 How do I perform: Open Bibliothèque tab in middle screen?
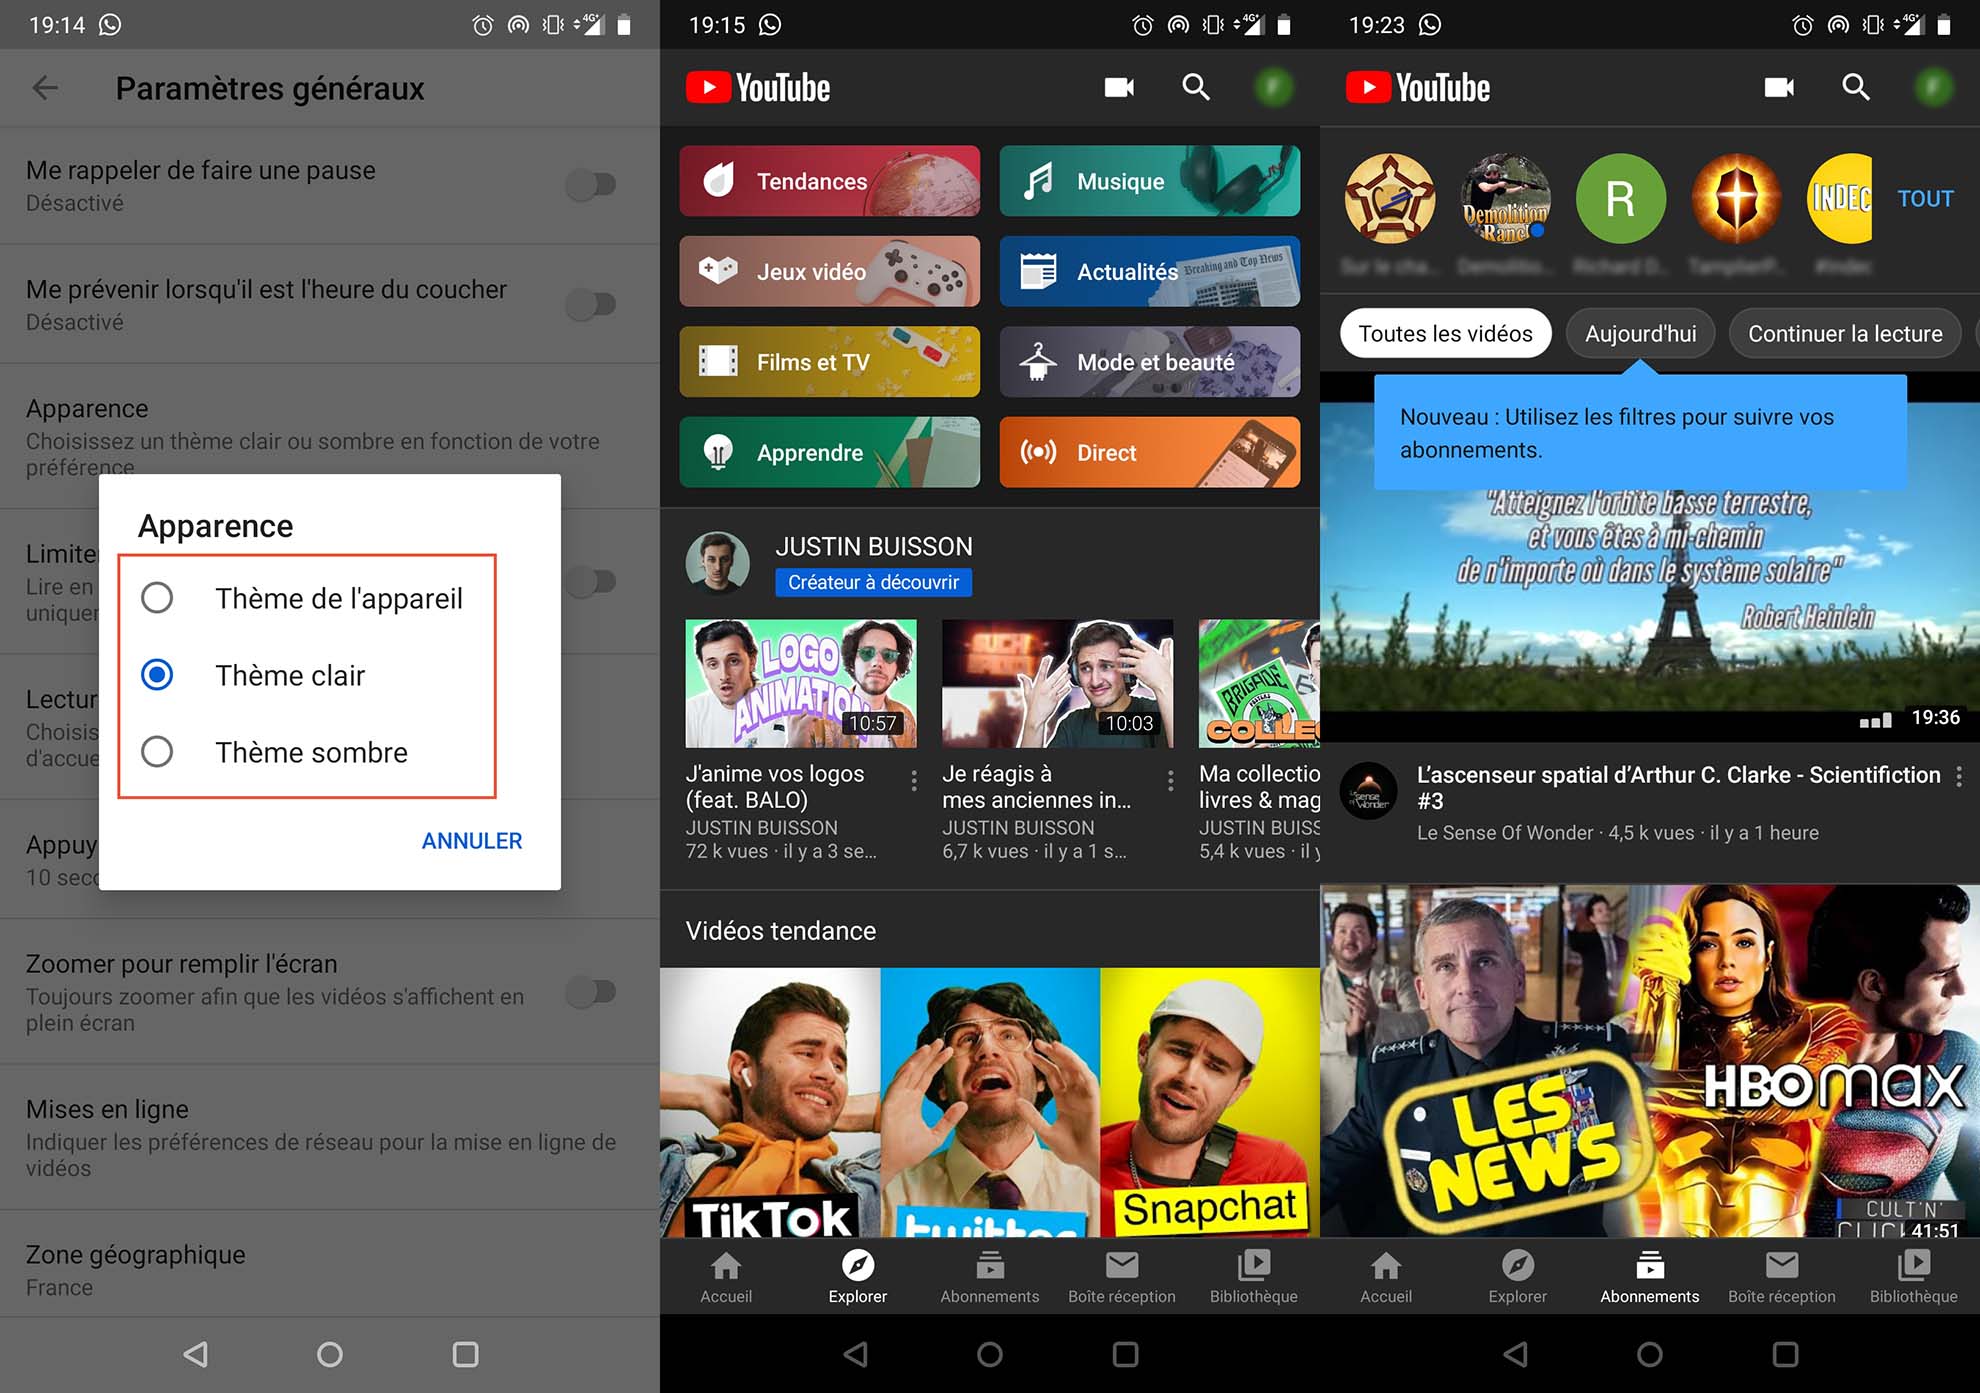tap(1254, 1277)
